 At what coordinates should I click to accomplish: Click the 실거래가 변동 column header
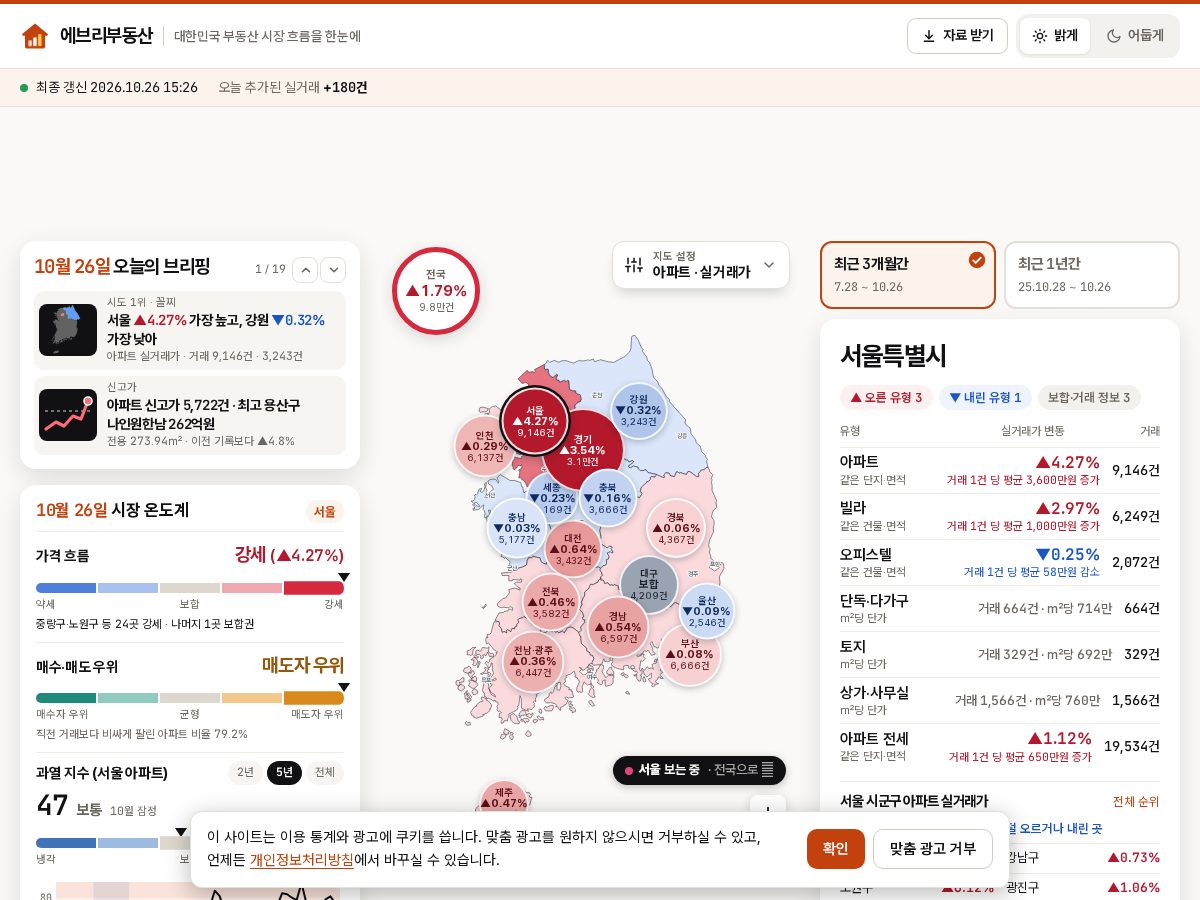click(1033, 431)
